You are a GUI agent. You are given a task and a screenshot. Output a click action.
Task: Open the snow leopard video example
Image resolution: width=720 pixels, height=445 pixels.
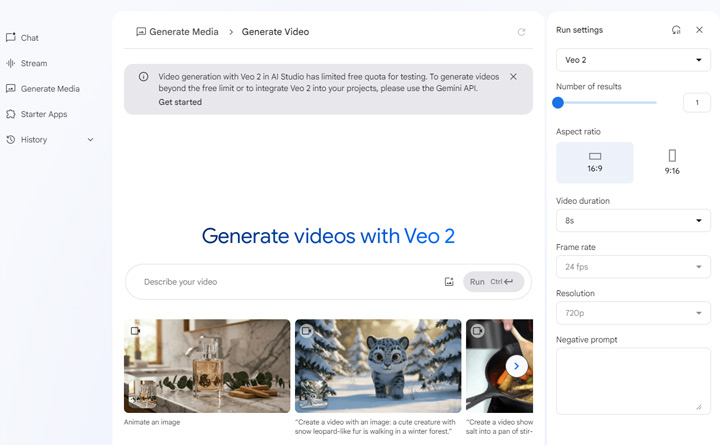pyautogui.click(x=378, y=366)
